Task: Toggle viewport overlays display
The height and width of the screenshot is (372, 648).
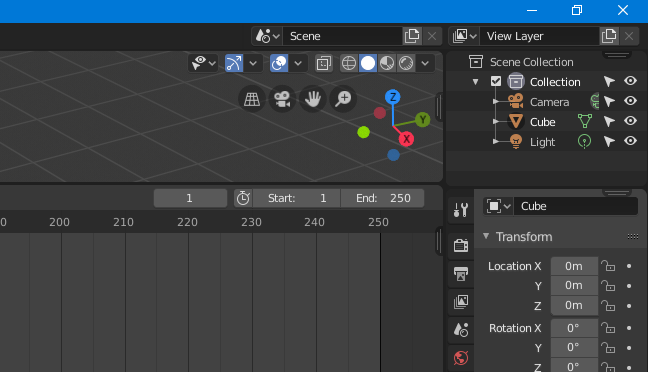Action: 279,63
